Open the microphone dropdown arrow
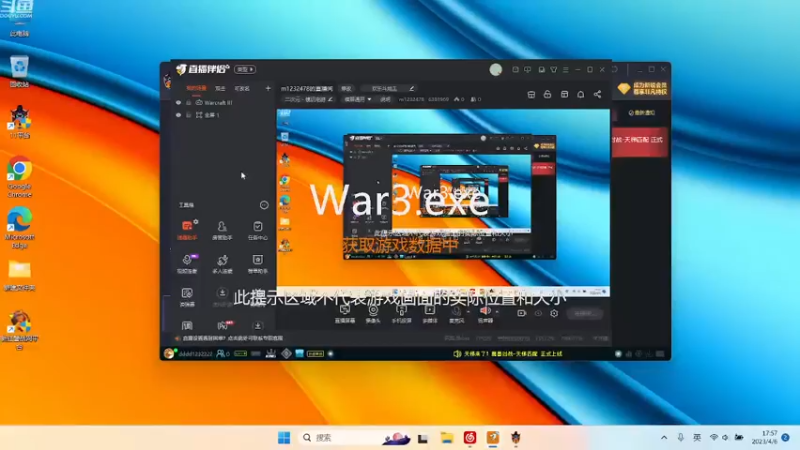Image resolution: width=800 pixels, height=450 pixels. click(x=468, y=312)
